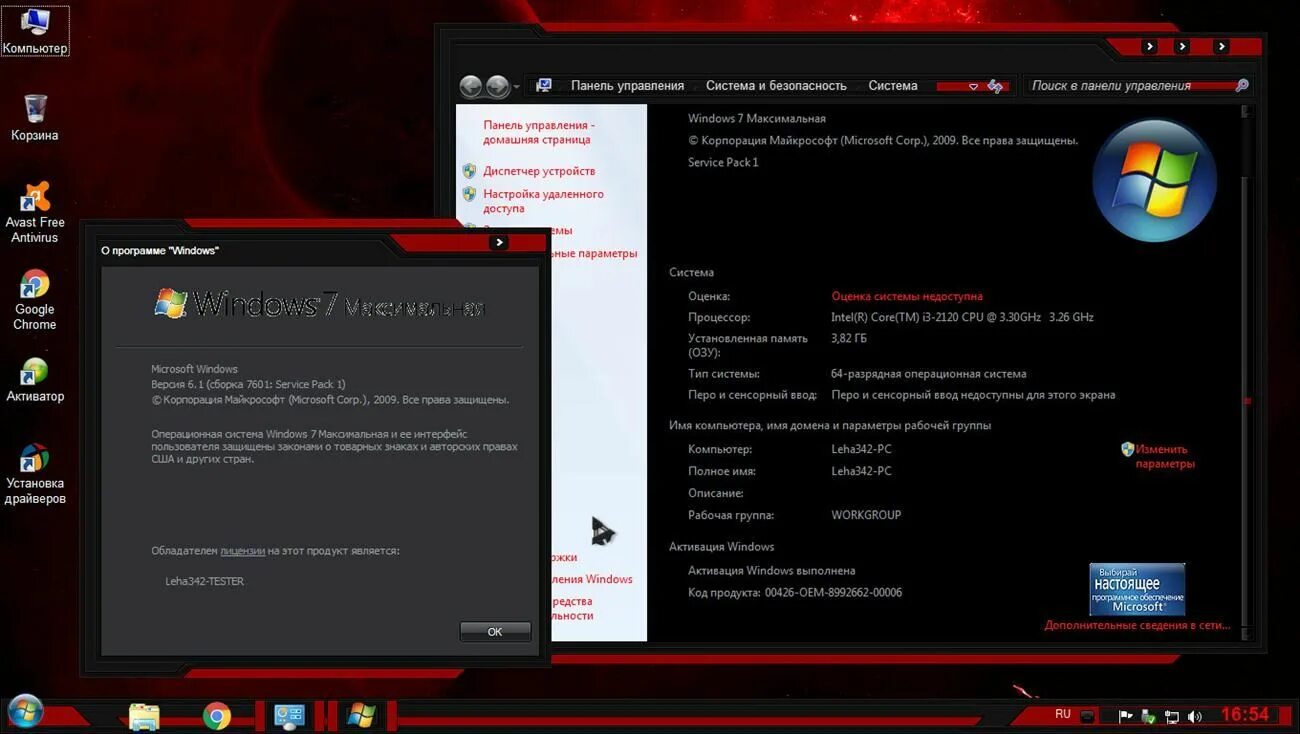Click the computer icon in address bar
The height and width of the screenshot is (734, 1300).
tap(544, 86)
